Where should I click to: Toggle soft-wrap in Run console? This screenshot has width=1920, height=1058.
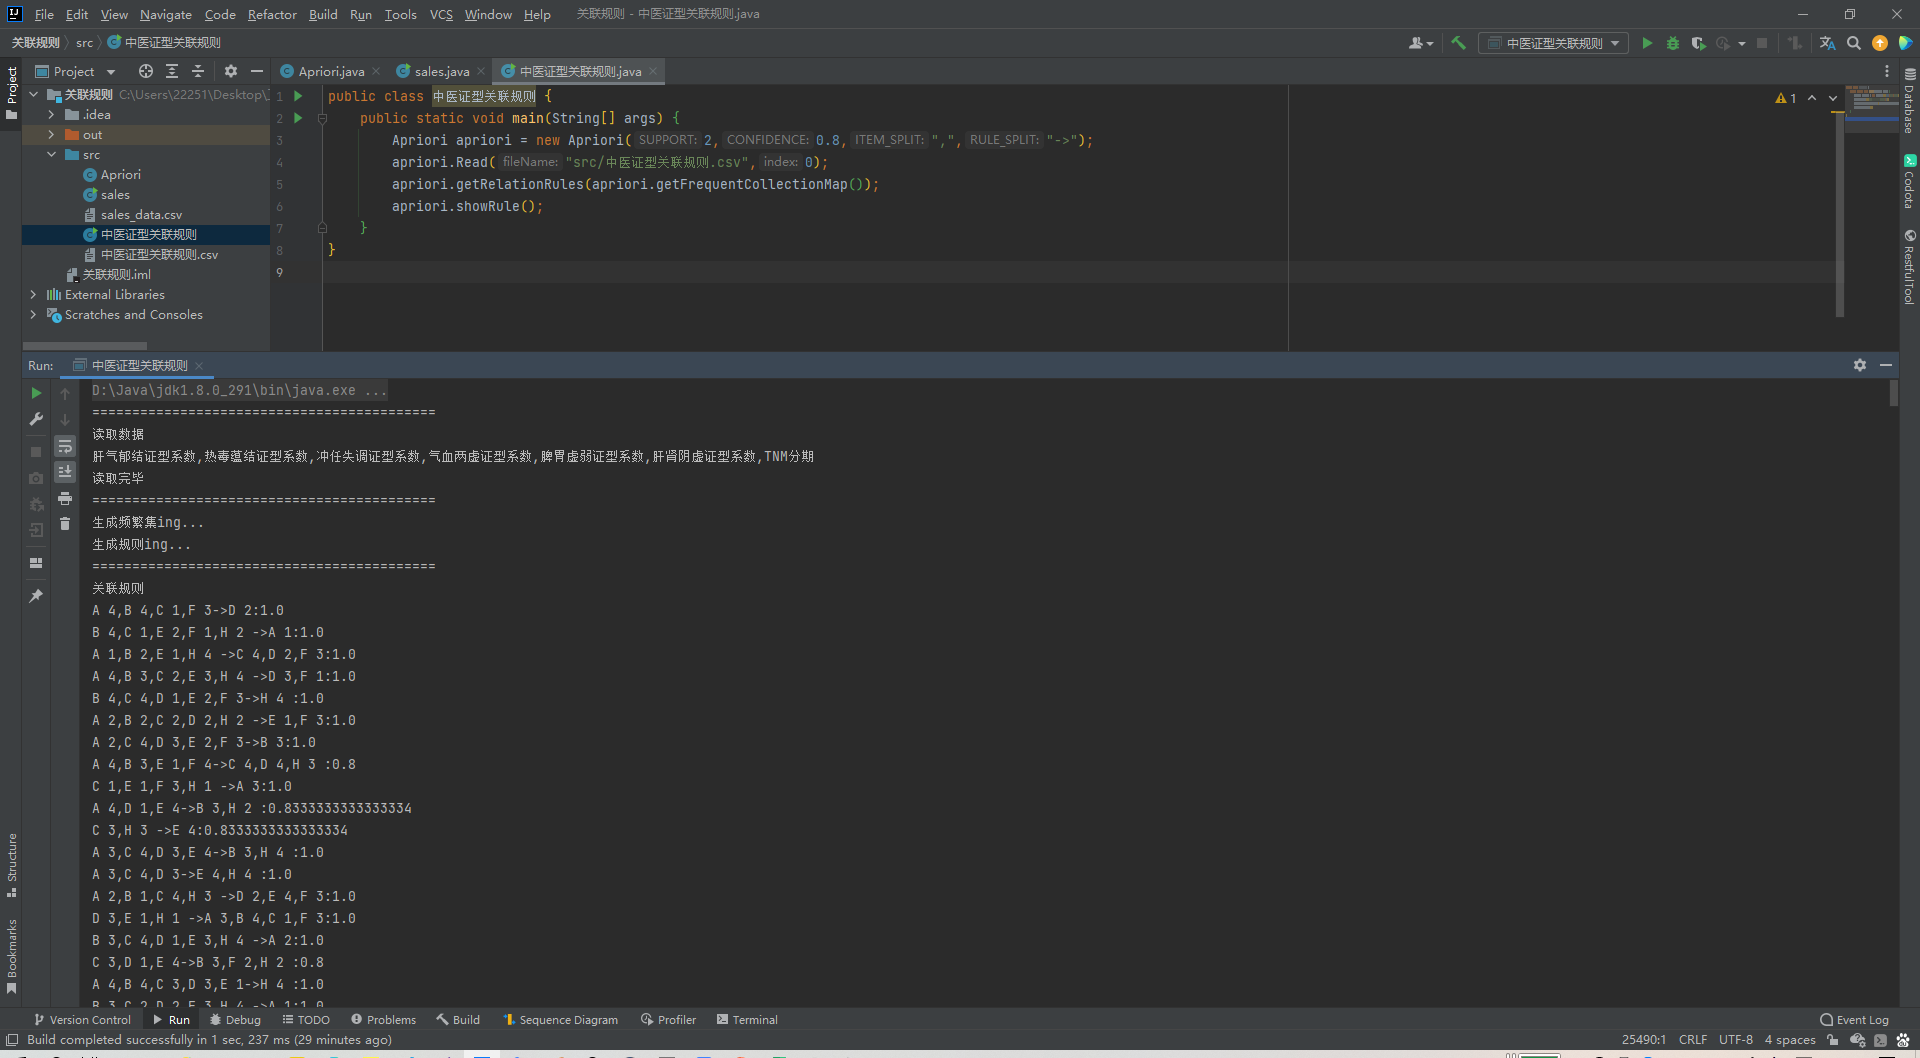[65, 446]
